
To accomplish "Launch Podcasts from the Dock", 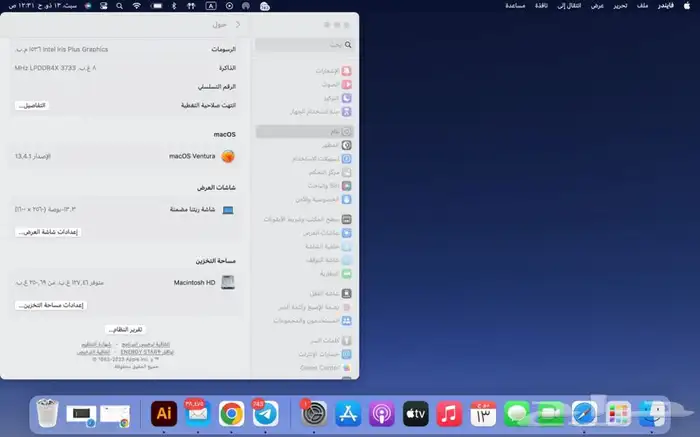I will pyautogui.click(x=382, y=413).
